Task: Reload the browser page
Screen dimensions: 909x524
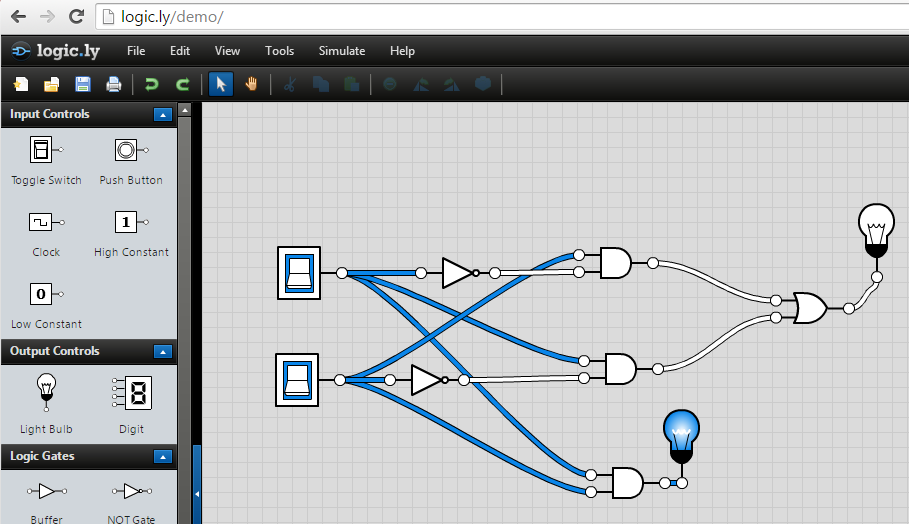Action: pos(76,17)
